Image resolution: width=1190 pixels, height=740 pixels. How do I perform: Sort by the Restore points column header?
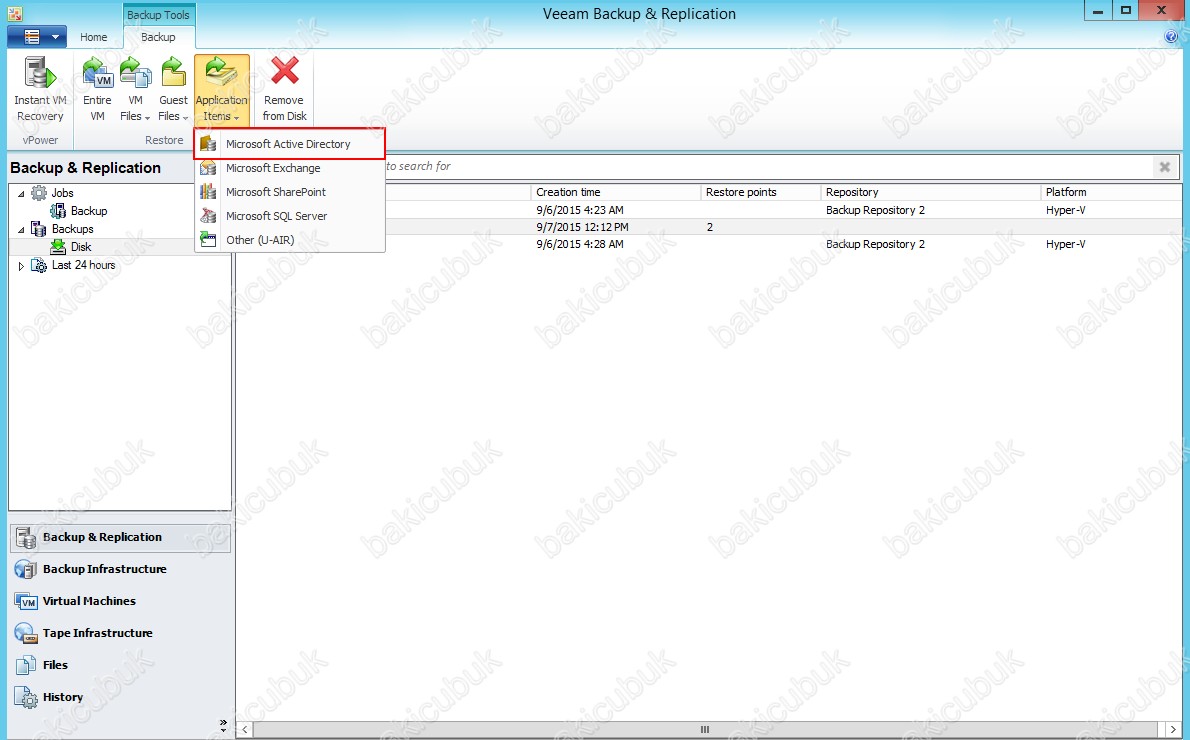tap(760, 192)
